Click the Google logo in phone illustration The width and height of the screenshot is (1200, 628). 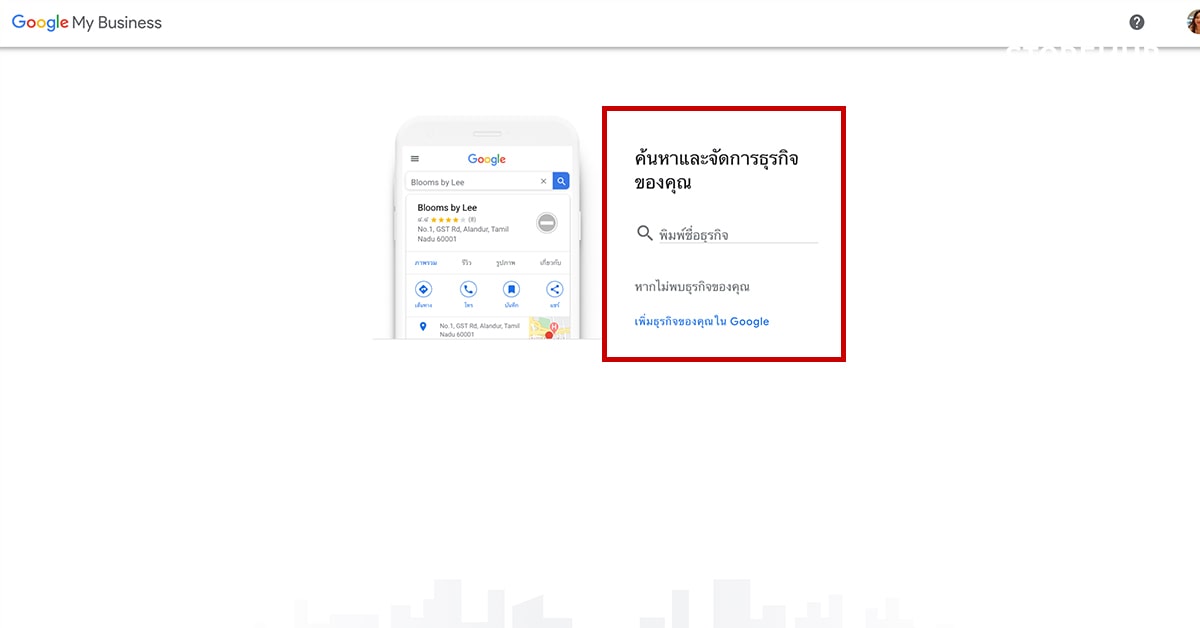[x=487, y=159]
